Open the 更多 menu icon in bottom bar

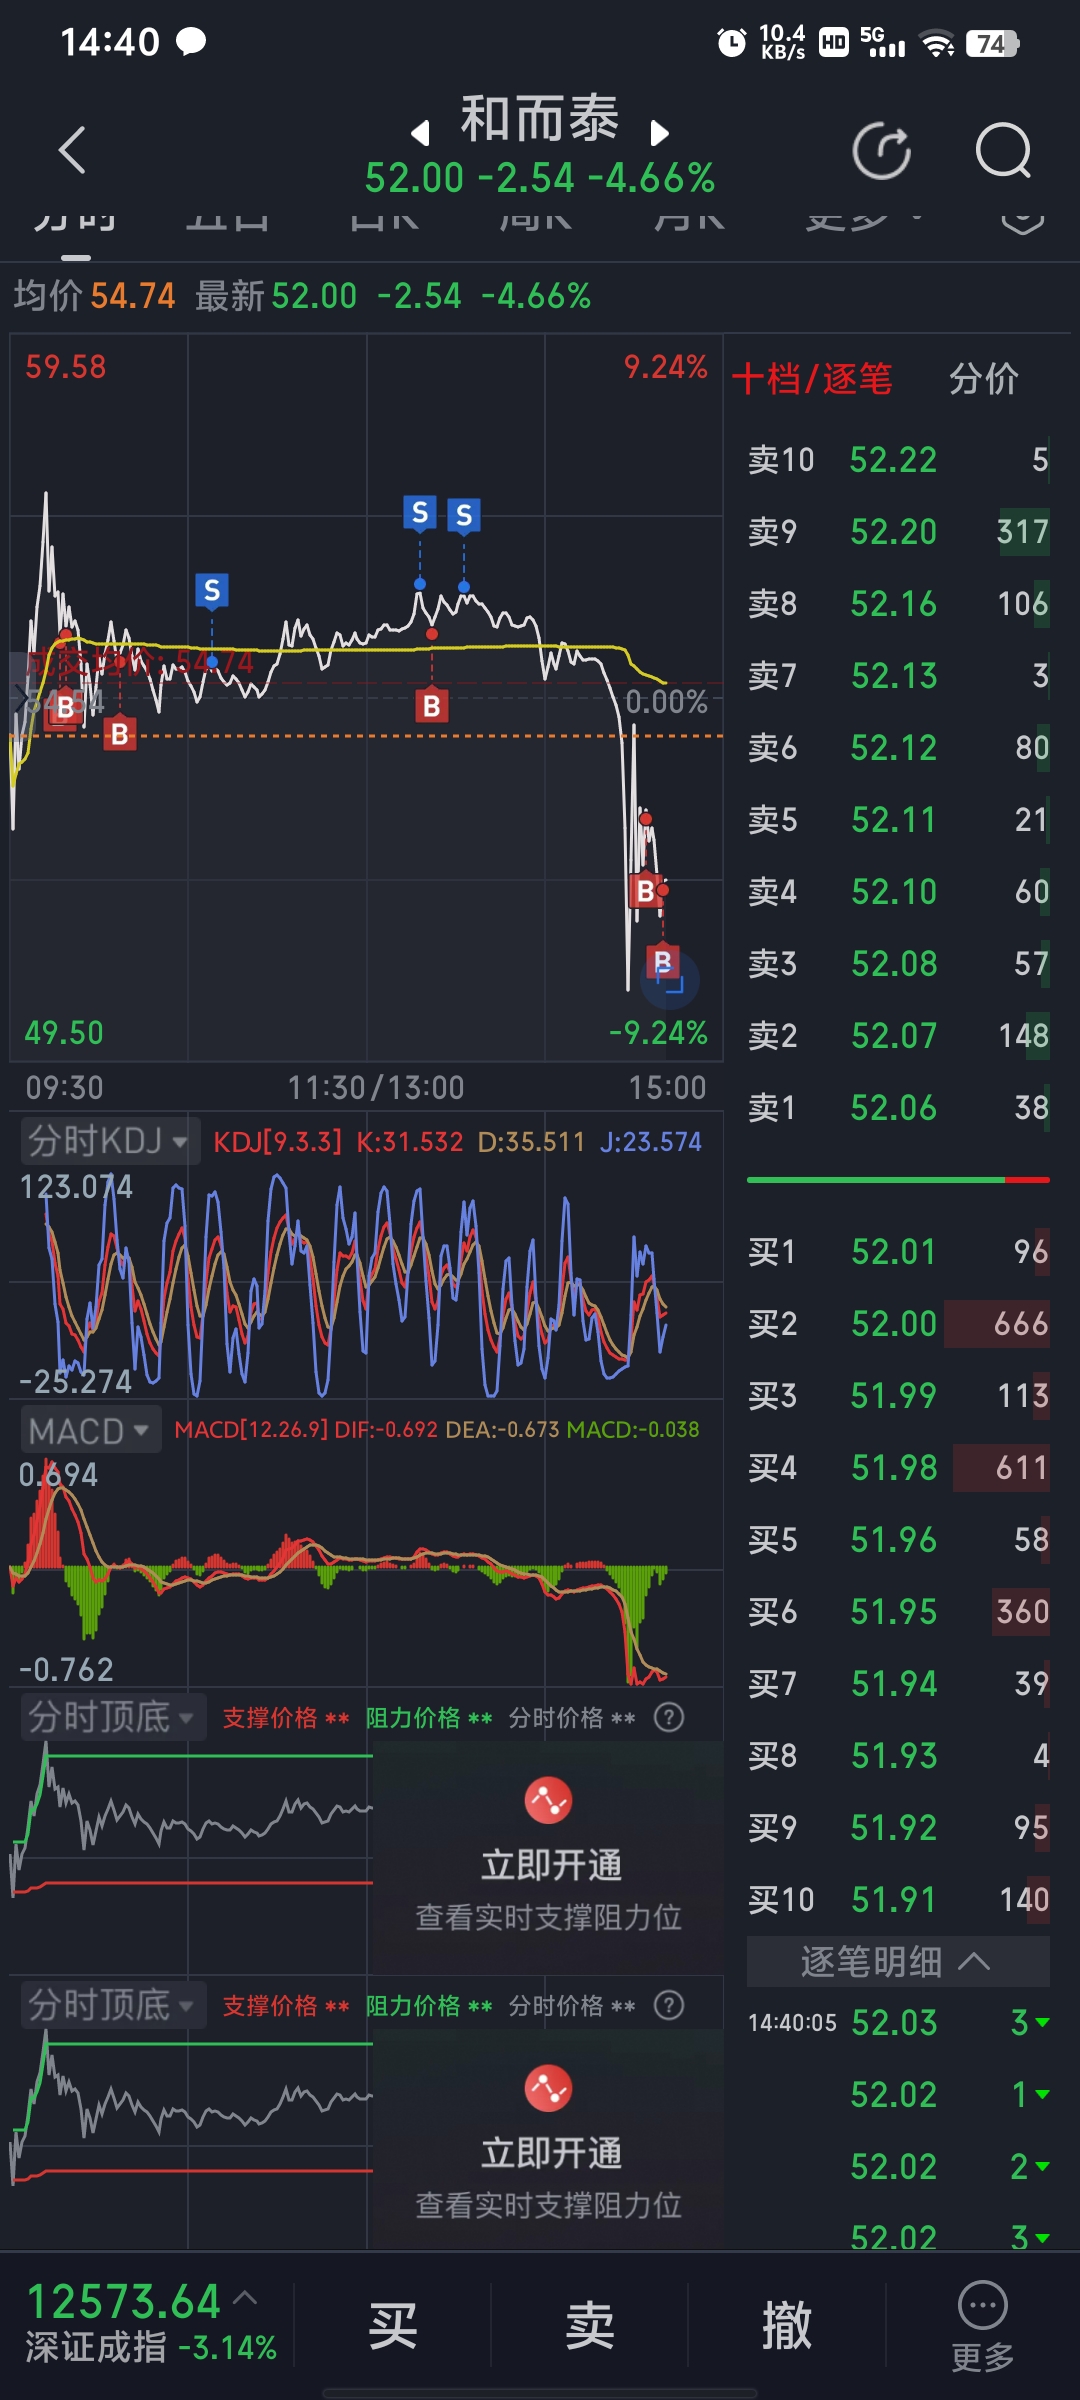point(983,2326)
